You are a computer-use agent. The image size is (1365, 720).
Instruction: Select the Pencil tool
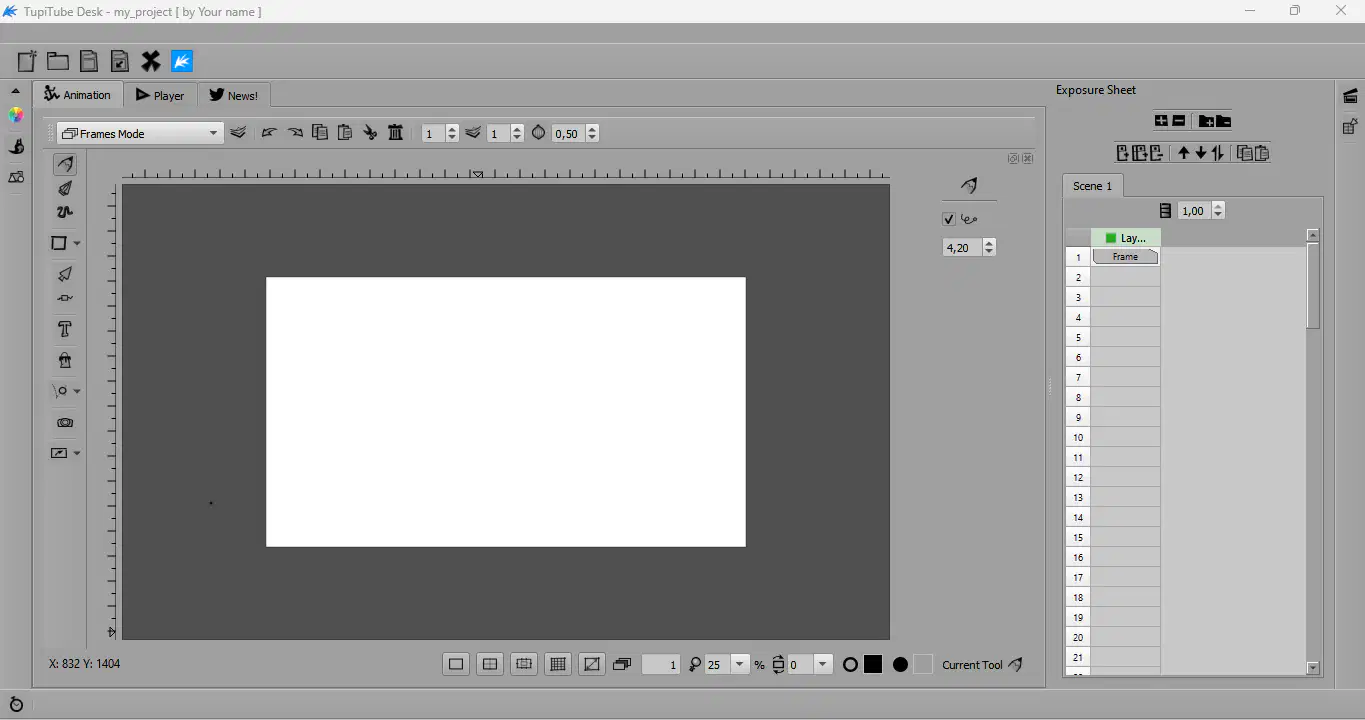65,164
